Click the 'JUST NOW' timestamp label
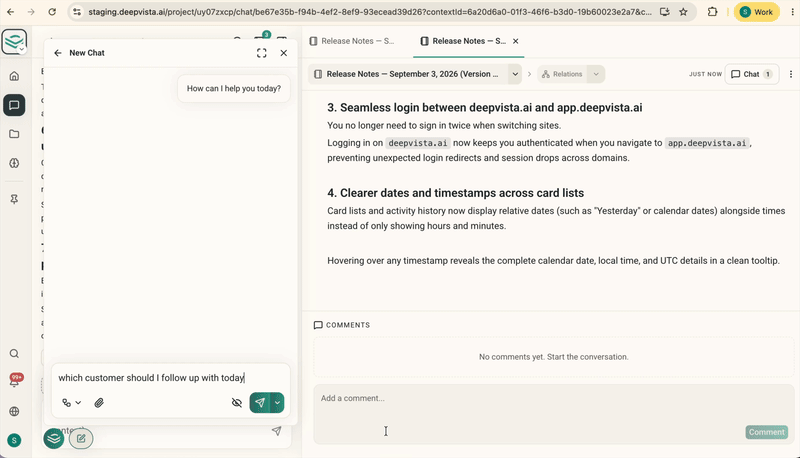This screenshot has height=458, width=800. click(706, 74)
